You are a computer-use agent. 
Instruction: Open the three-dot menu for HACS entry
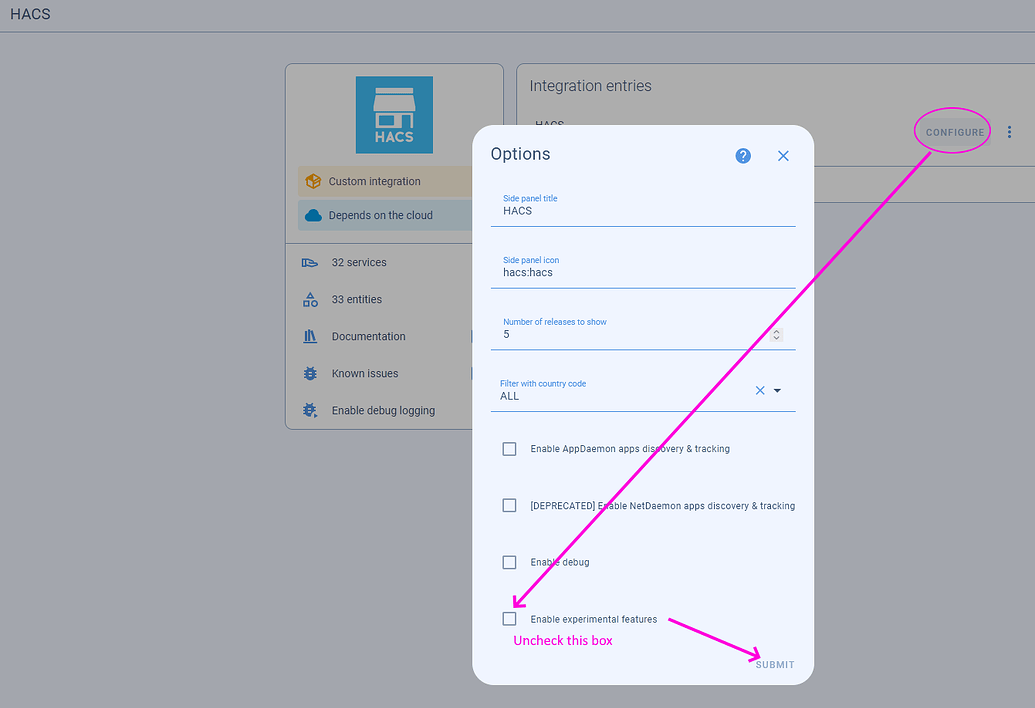(x=1009, y=132)
